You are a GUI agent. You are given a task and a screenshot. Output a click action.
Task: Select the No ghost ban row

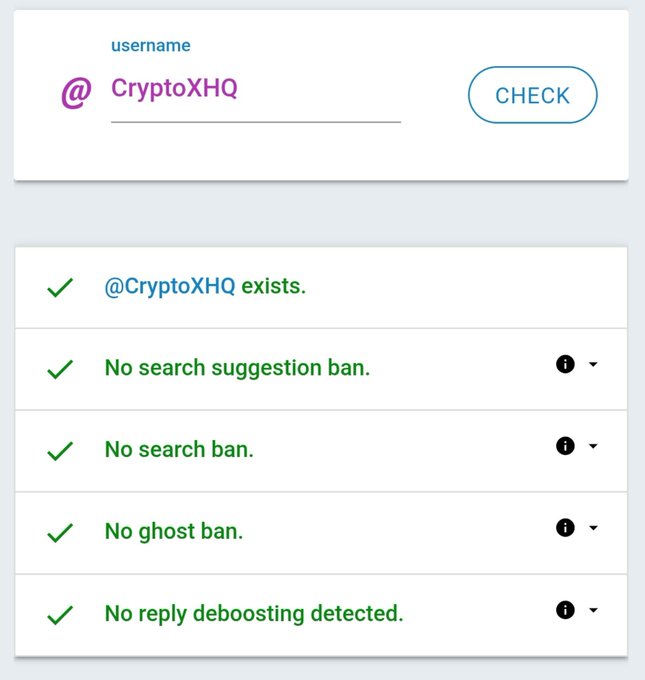pos(321,533)
